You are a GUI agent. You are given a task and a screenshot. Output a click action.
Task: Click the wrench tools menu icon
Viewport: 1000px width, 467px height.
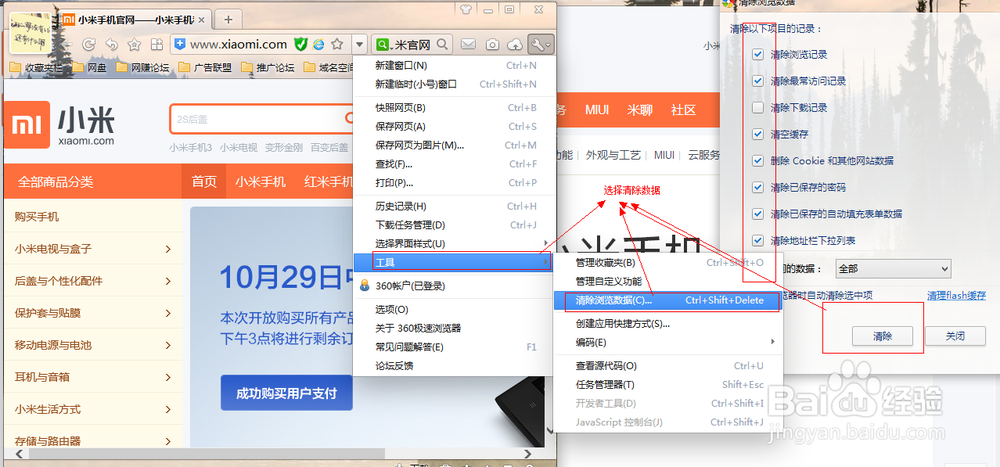[x=542, y=44]
